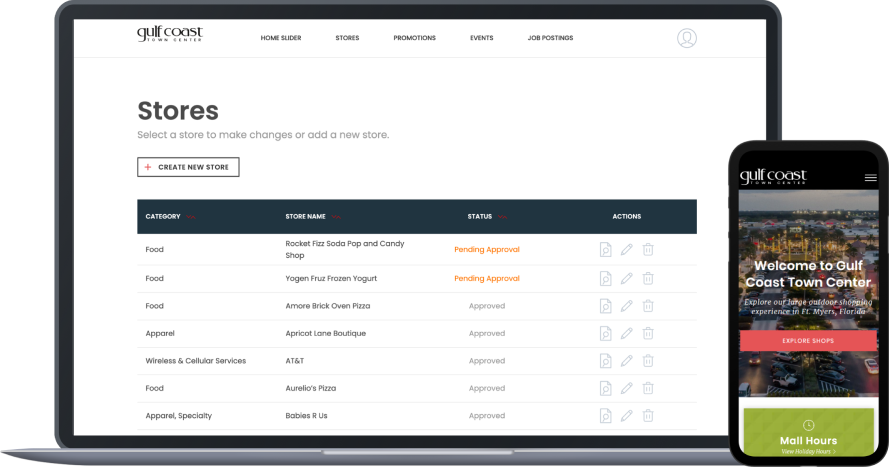
Task: Delete the Rocket Fizz Soda Pop store
Action: (648, 250)
